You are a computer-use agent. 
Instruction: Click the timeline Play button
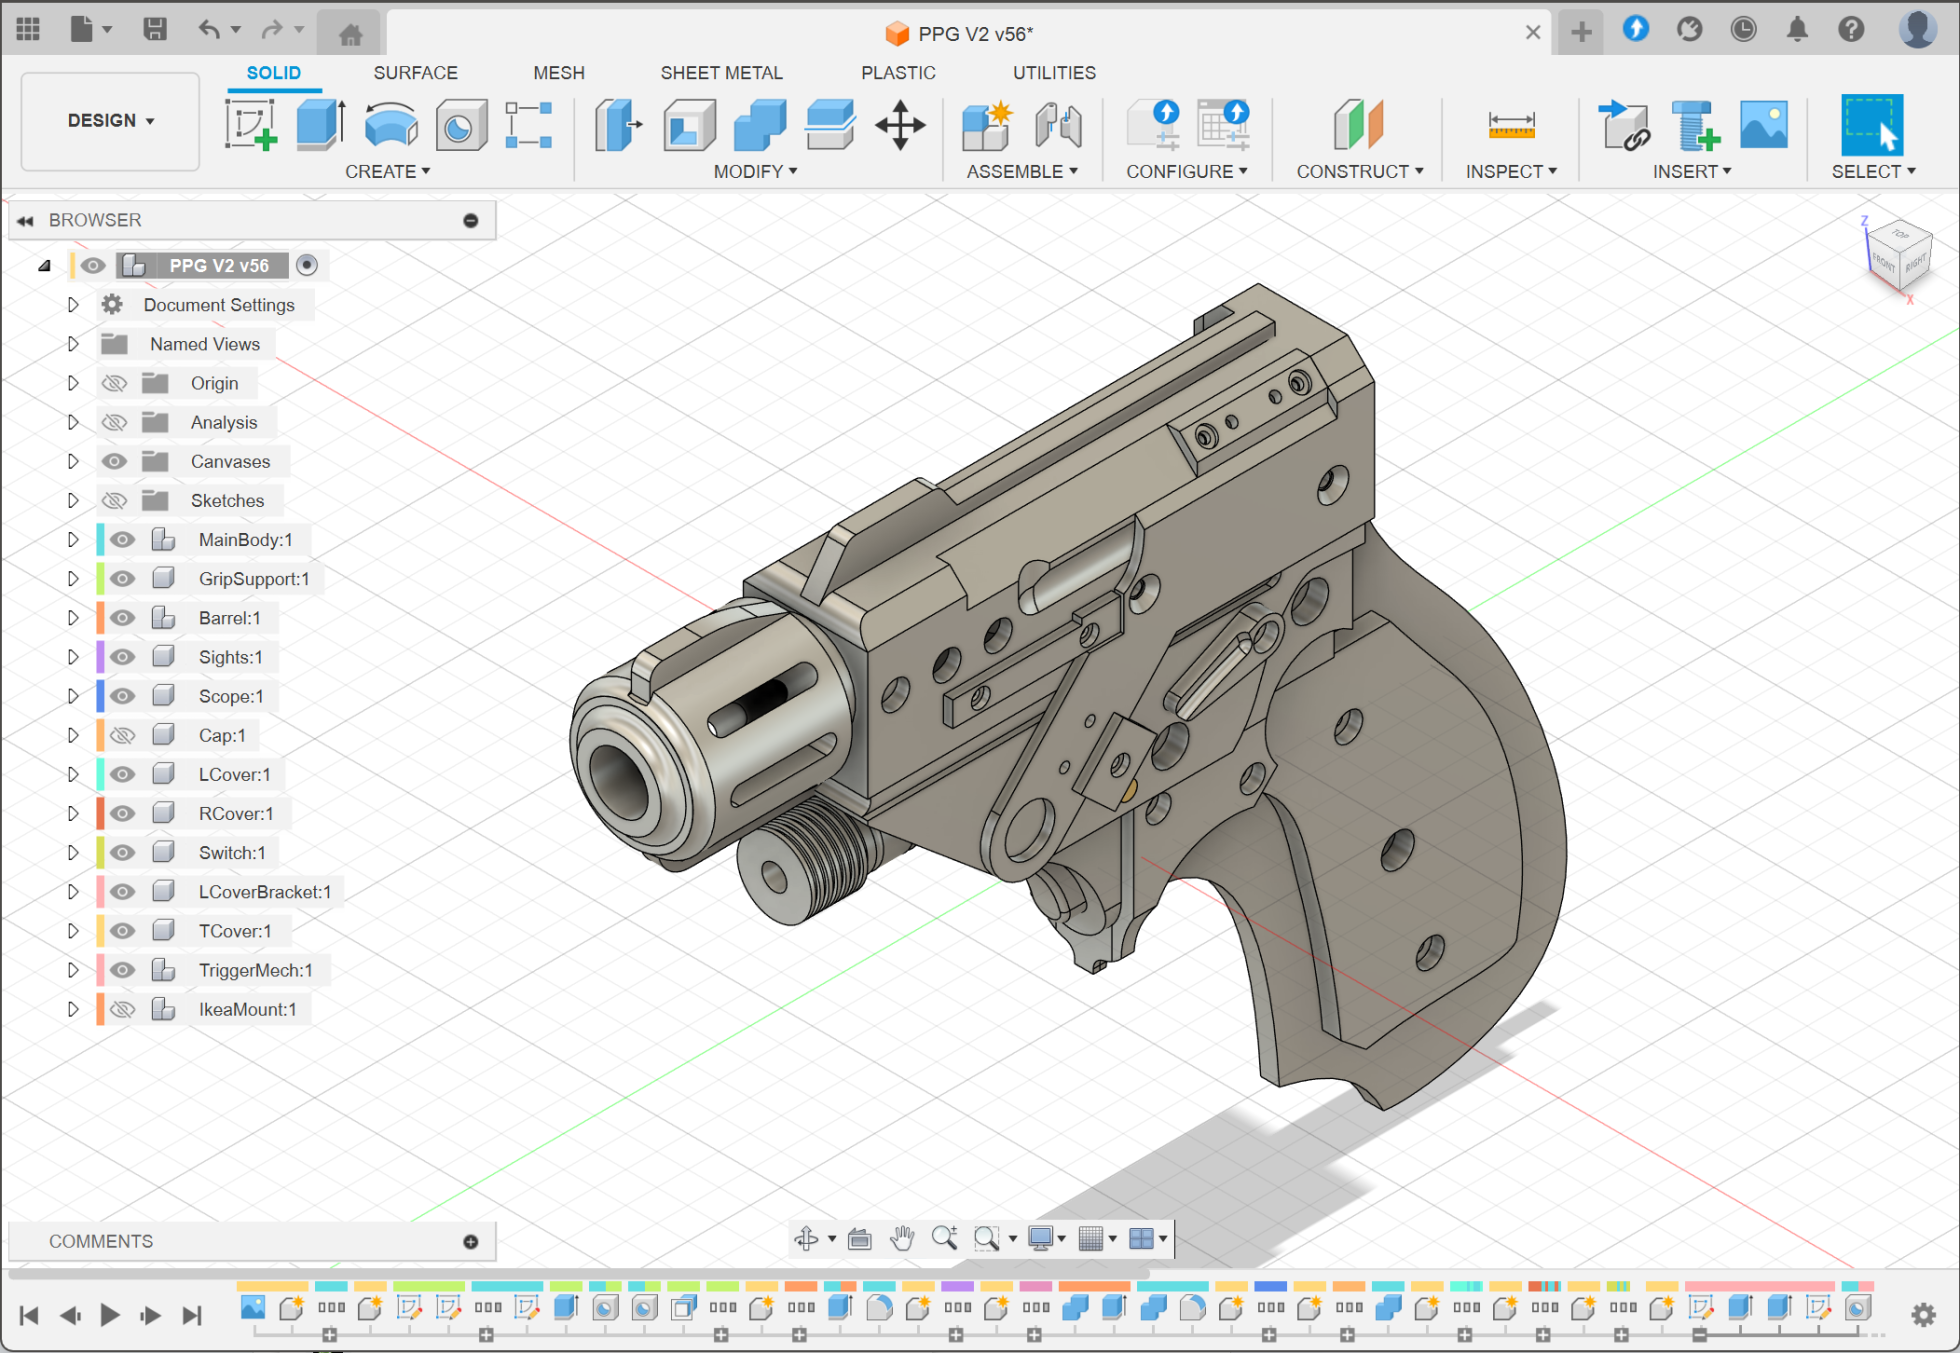[x=110, y=1314]
